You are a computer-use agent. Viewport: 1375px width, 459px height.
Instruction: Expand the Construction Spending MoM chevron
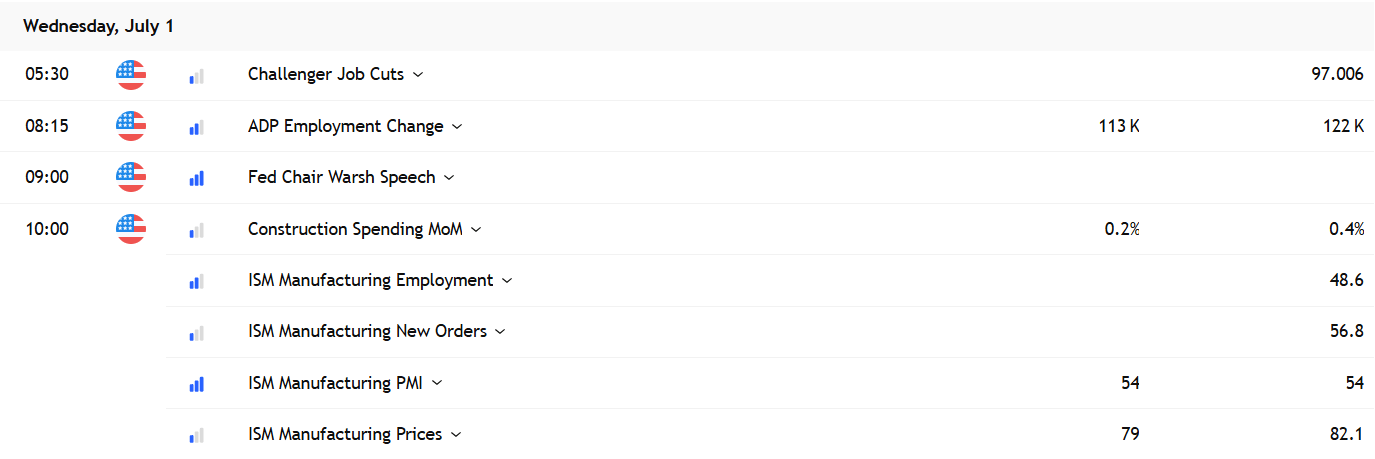[x=476, y=230]
